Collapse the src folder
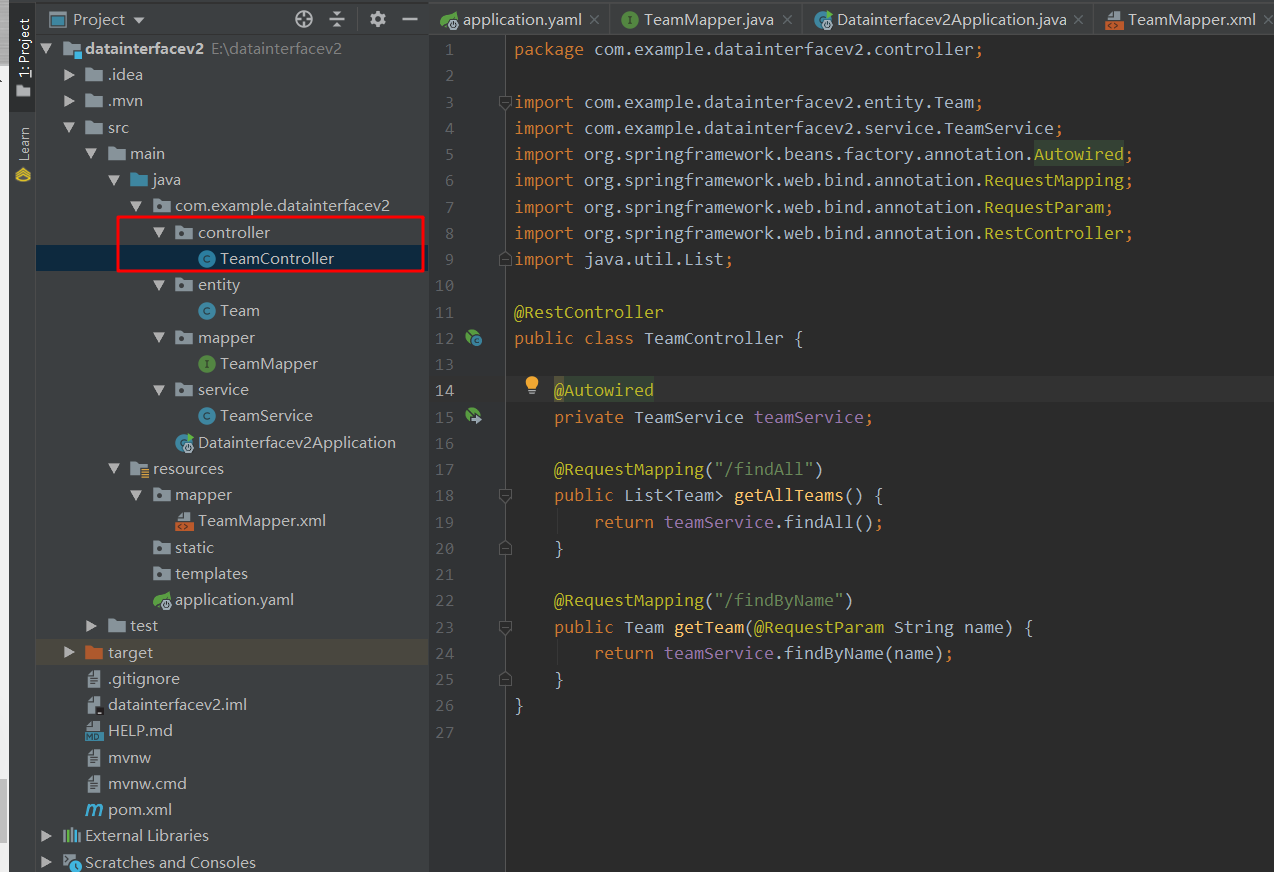This screenshot has width=1274, height=872. click(69, 127)
